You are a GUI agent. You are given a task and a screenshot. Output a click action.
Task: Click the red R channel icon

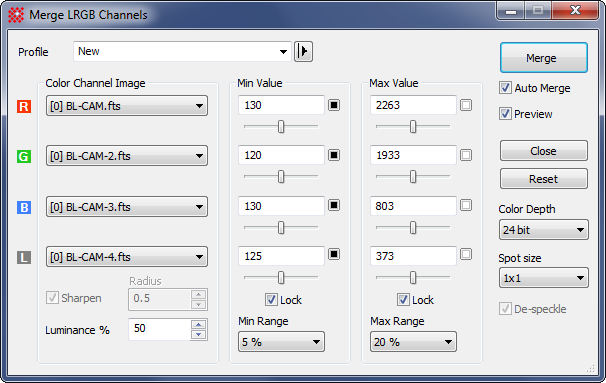(24, 106)
